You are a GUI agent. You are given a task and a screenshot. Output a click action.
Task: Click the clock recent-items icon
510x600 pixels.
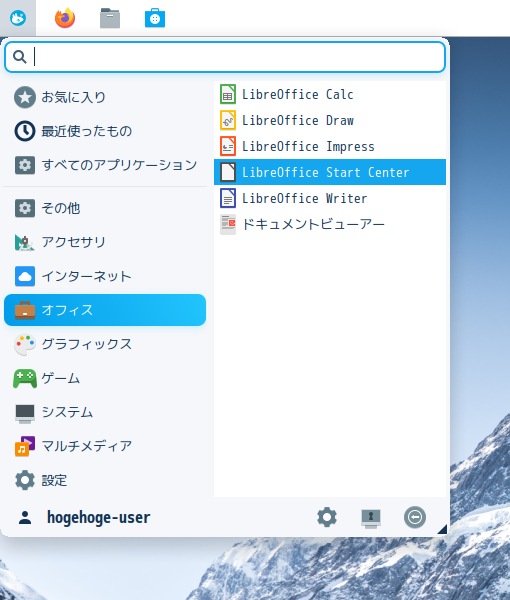click(25, 131)
